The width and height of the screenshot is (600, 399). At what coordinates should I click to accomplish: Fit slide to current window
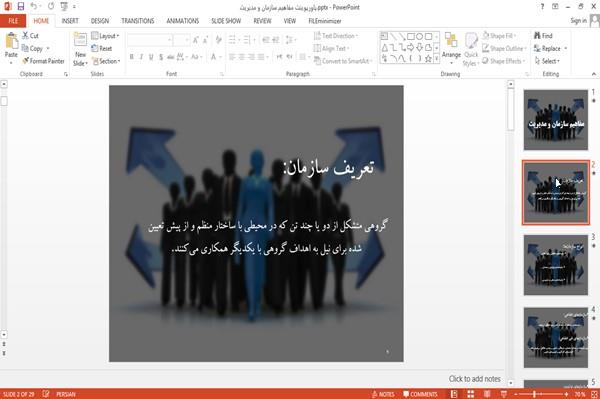pyautogui.click(x=594, y=394)
